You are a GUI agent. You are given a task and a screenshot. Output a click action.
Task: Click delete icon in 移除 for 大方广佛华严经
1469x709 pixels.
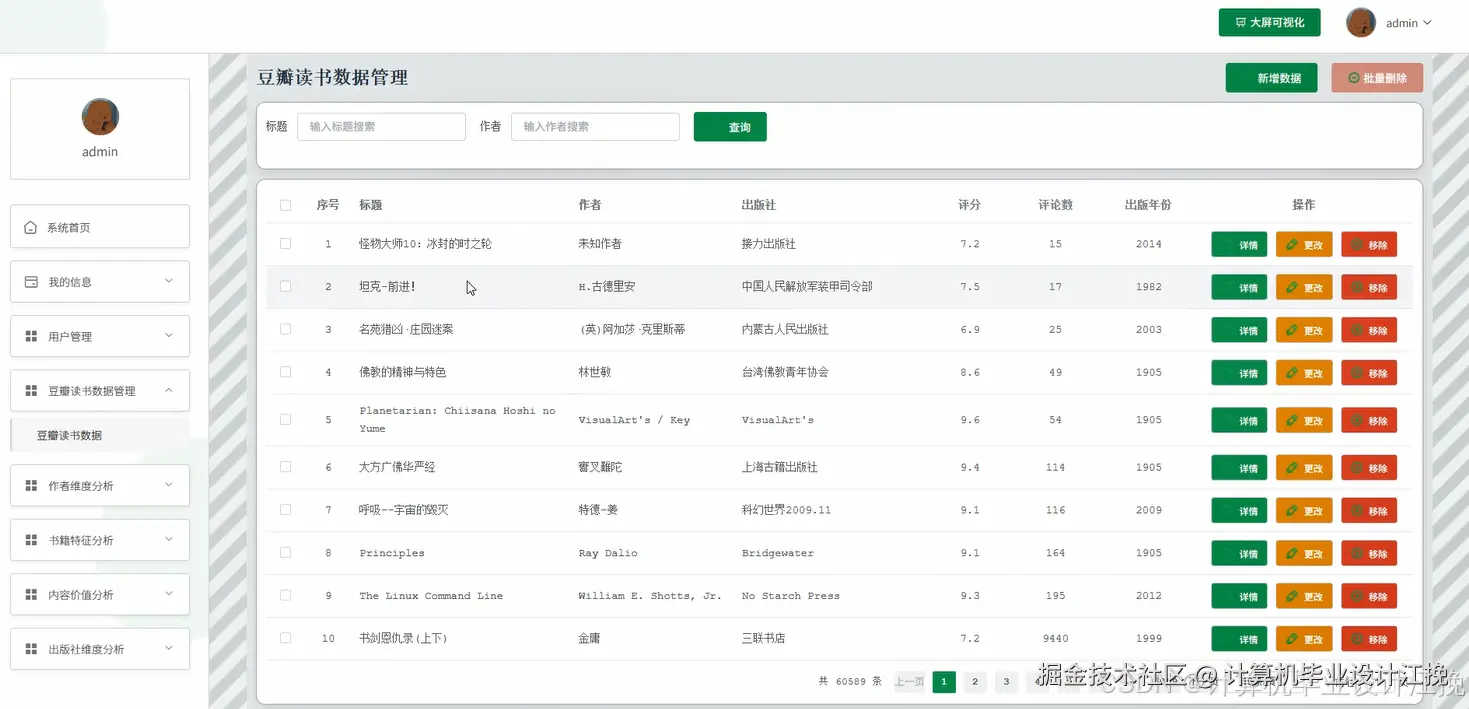(x=1357, y=467)
